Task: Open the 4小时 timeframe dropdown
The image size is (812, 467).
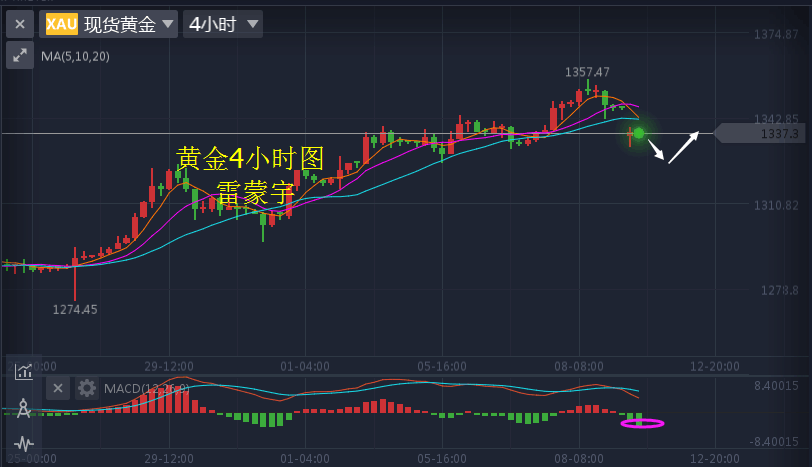Action: click(223, 24)
